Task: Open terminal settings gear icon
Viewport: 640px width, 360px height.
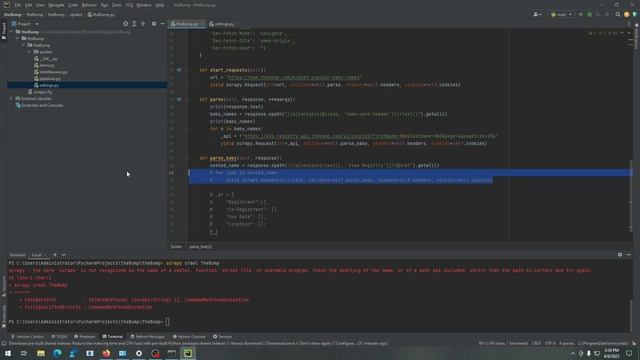Action: [620, 255]
